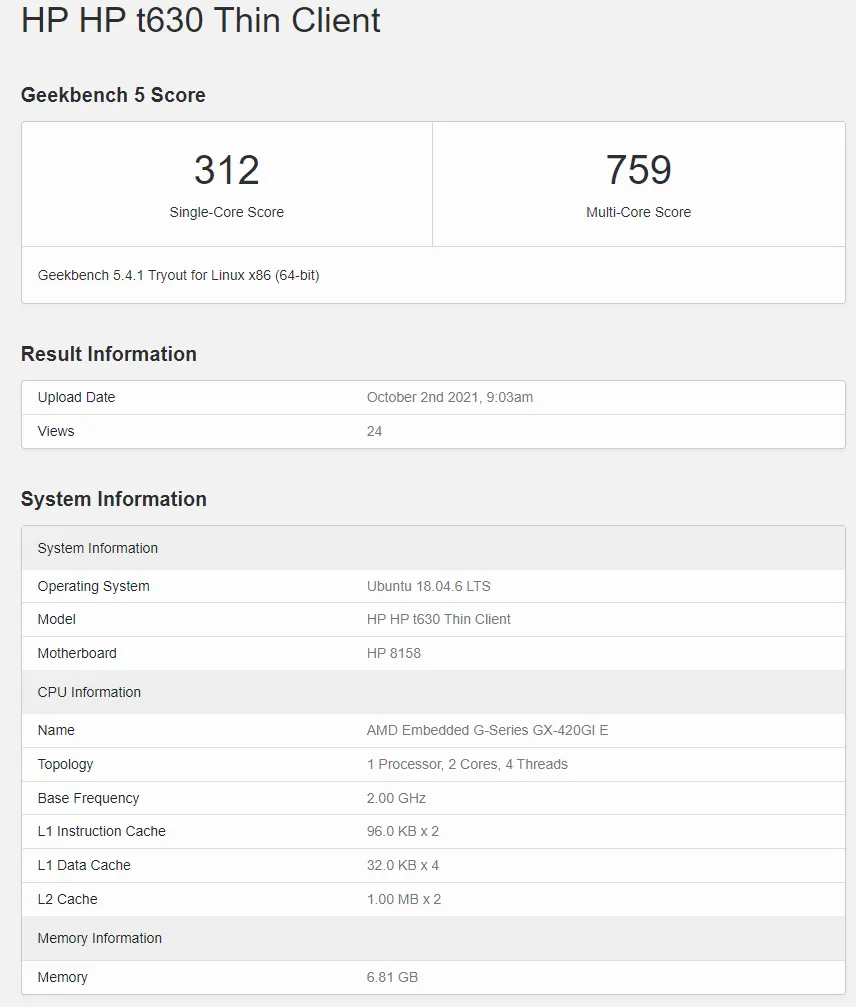Select the Memory value 6.81 GB

coord(392,977)
